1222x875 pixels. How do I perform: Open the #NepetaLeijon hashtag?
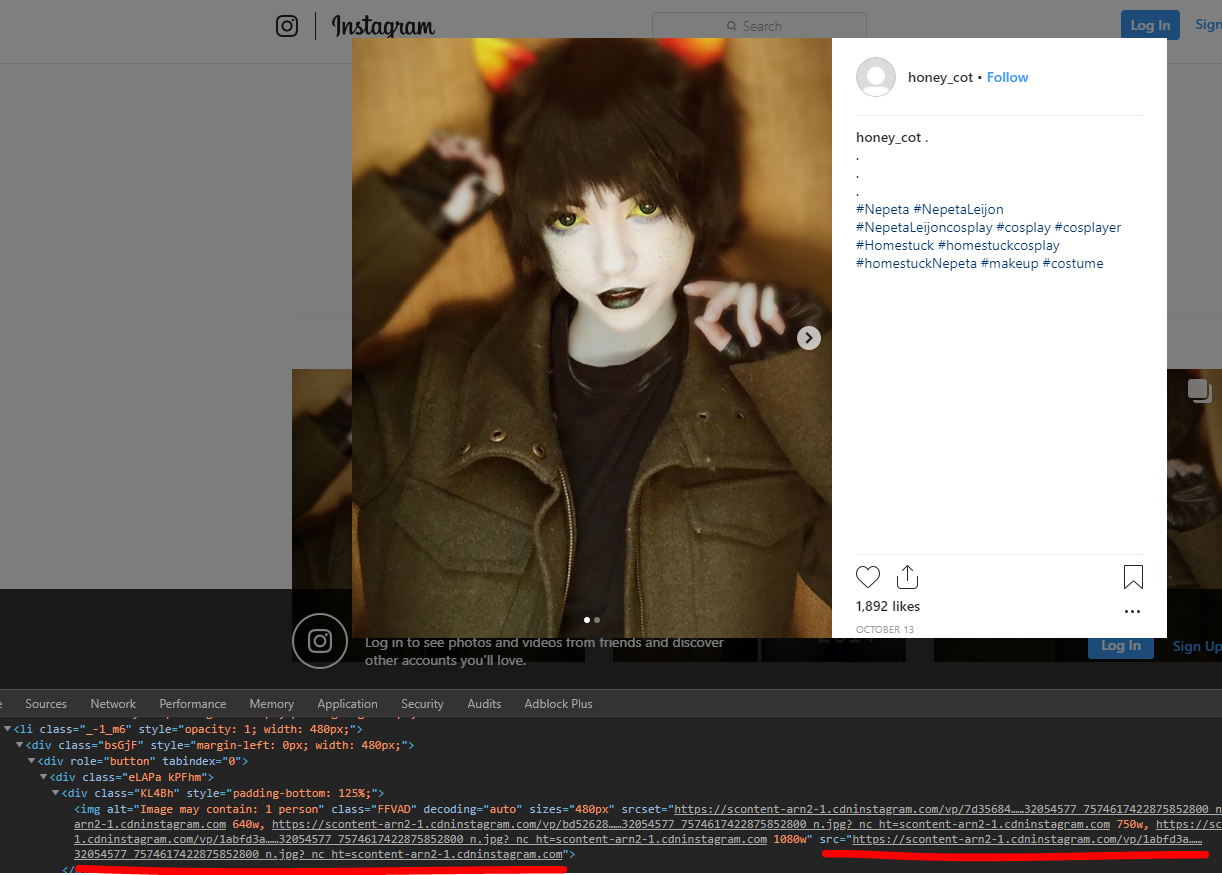coord(958,209)
